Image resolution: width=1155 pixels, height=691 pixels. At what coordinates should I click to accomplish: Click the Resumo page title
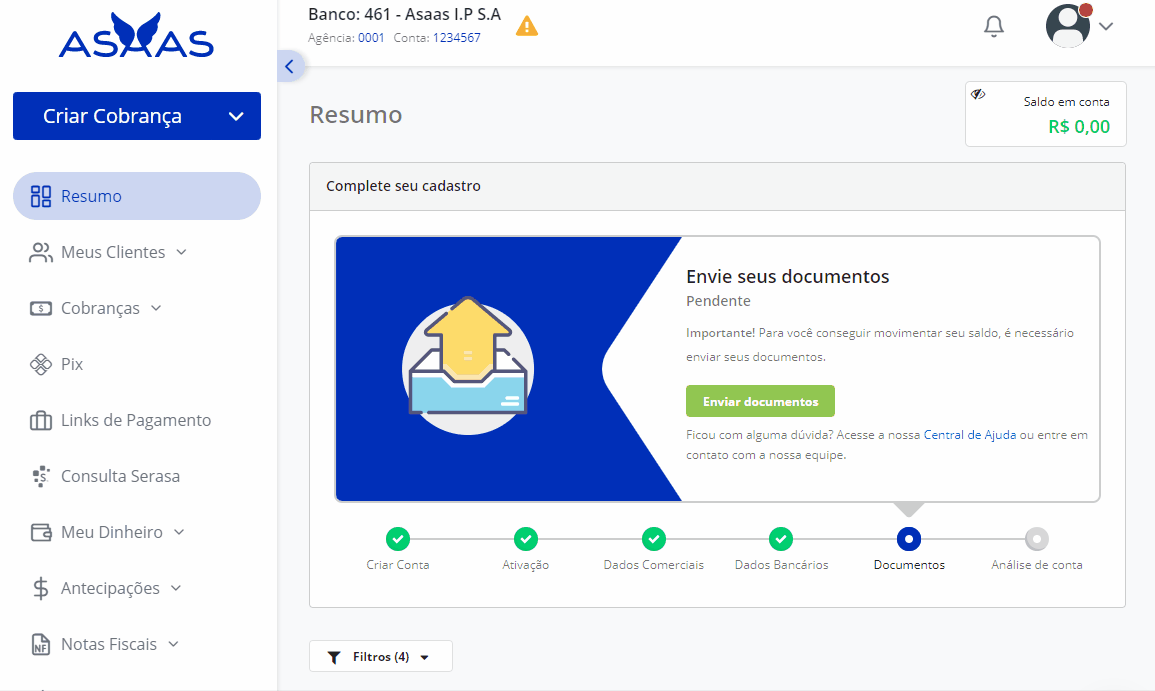click(x=356, y=115)
